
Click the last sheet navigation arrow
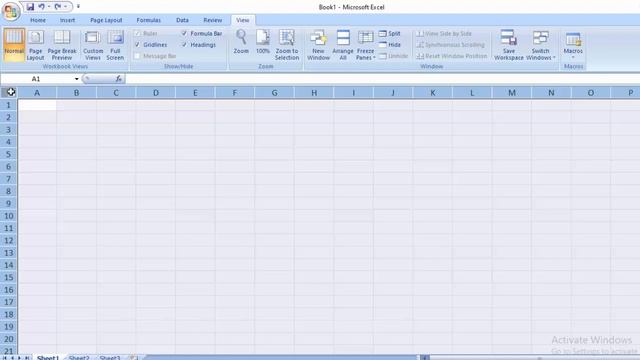click(x=27, y=358)
